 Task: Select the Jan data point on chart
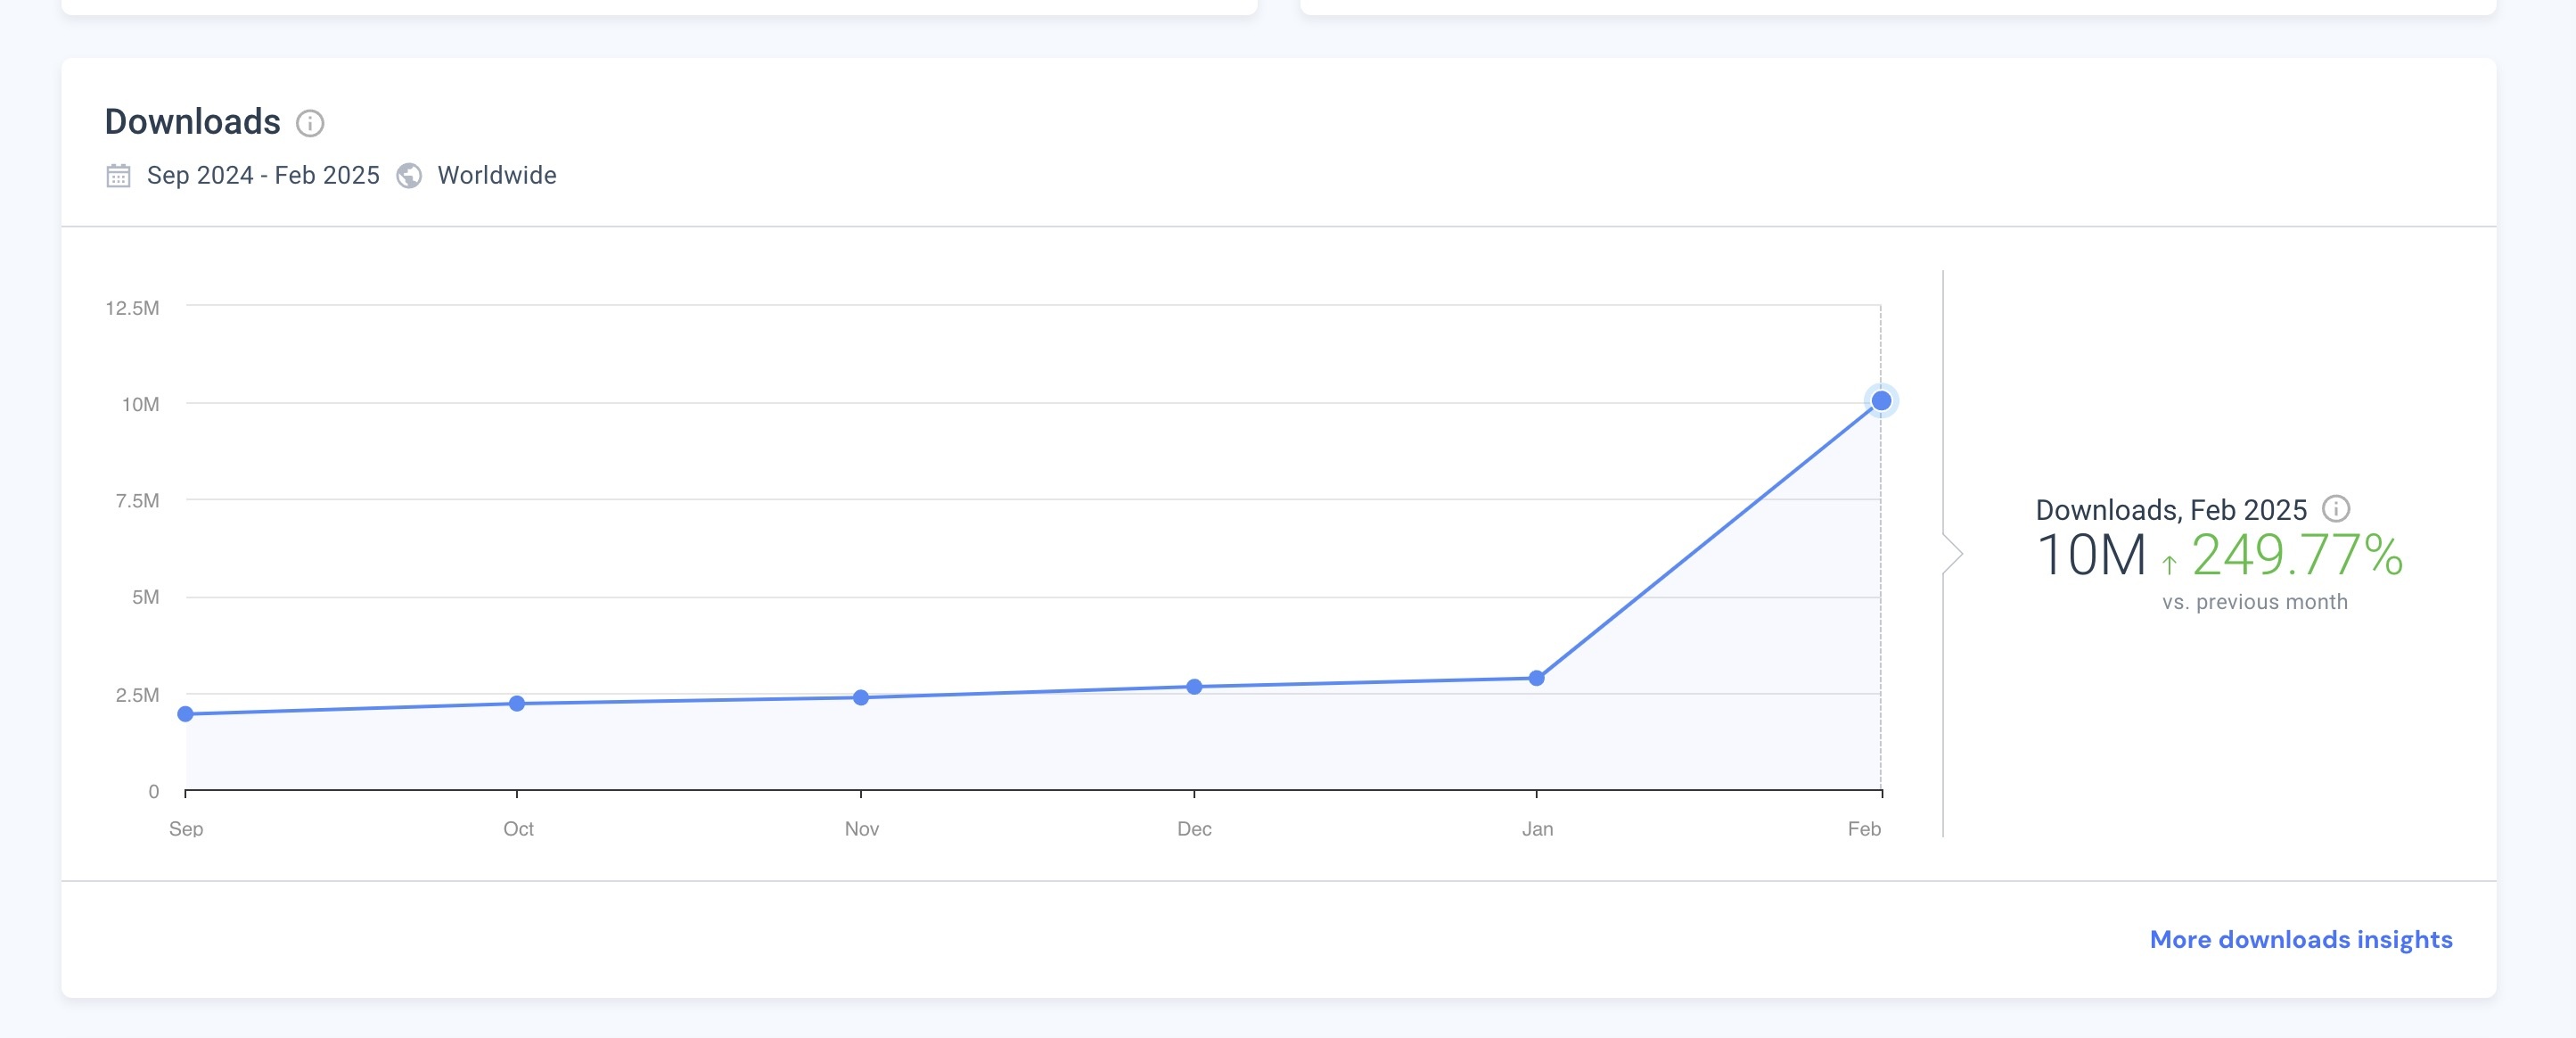pyautogui.click(x=1536, y=678)
